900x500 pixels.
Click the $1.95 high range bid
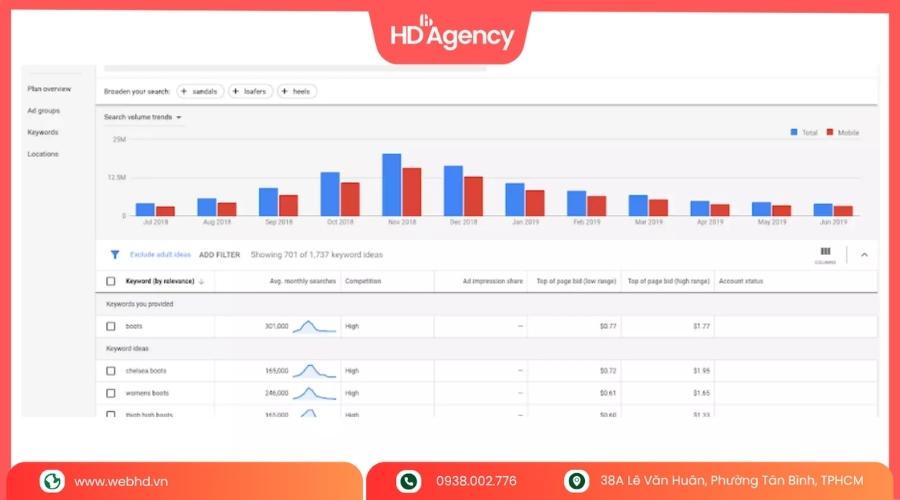[x=701, y=371]
